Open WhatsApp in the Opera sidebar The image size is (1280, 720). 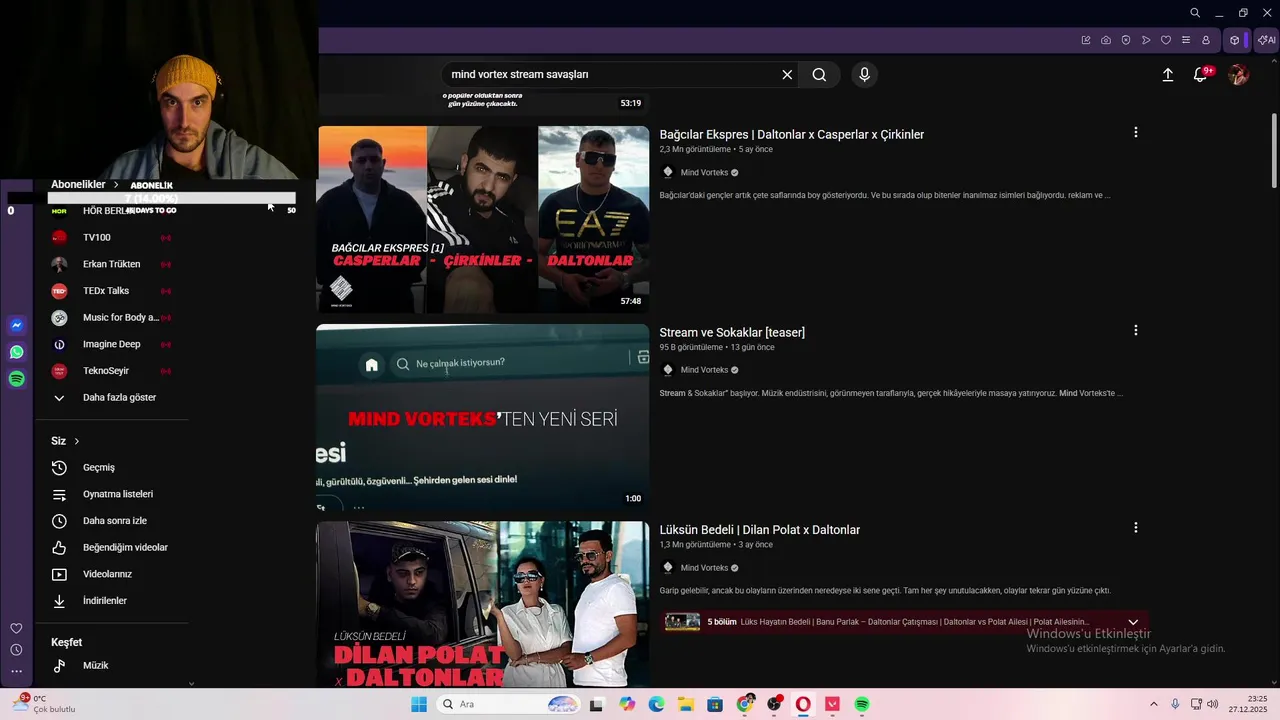[16, 352]
